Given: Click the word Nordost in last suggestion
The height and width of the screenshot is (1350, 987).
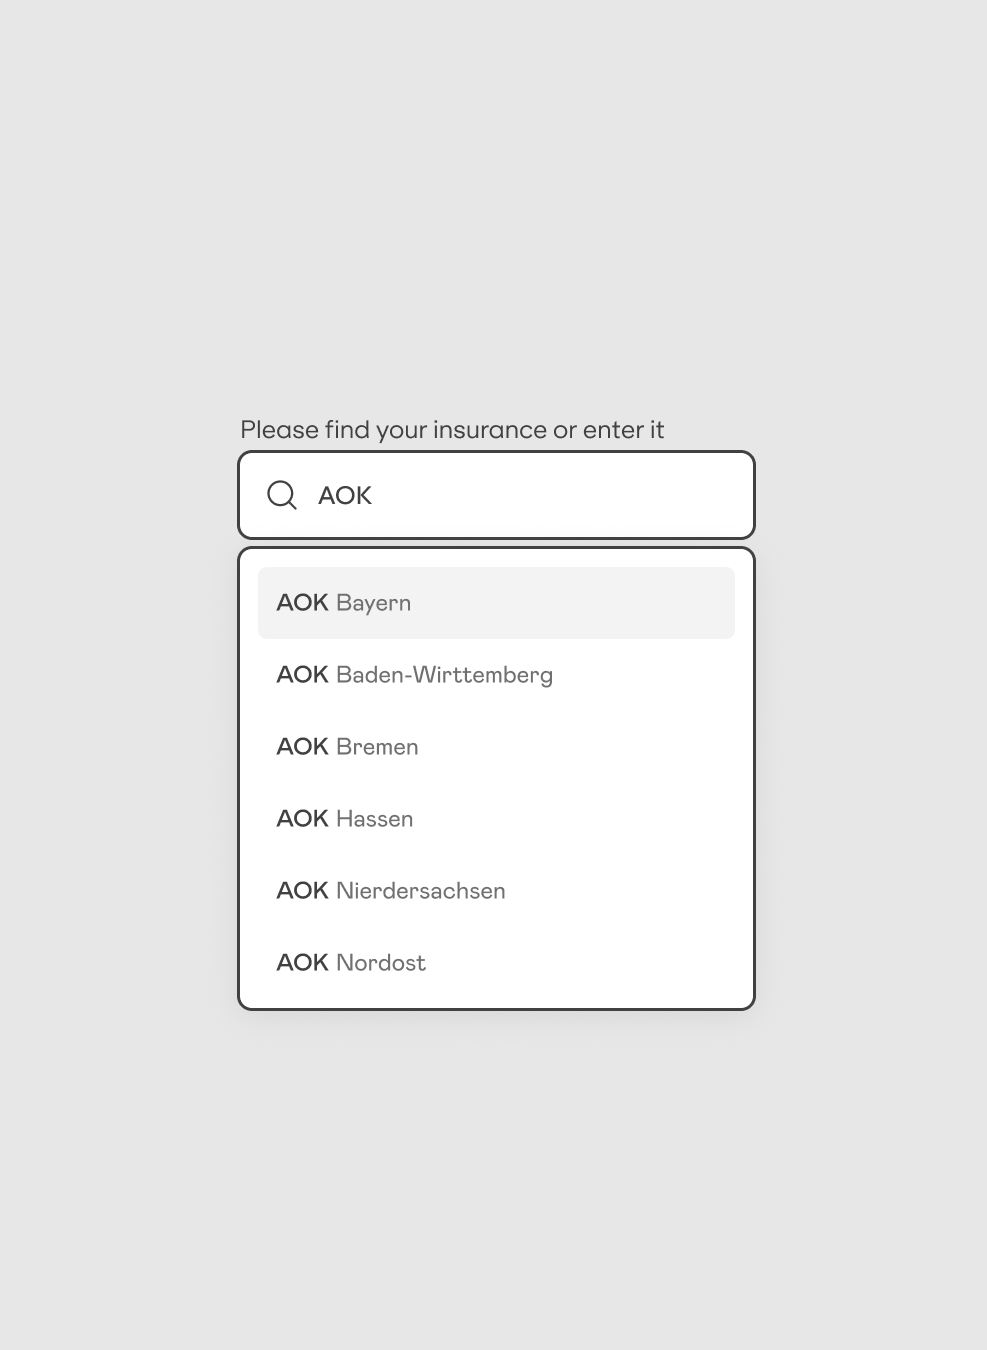Looking at the screenshot, I should point(381,963).
